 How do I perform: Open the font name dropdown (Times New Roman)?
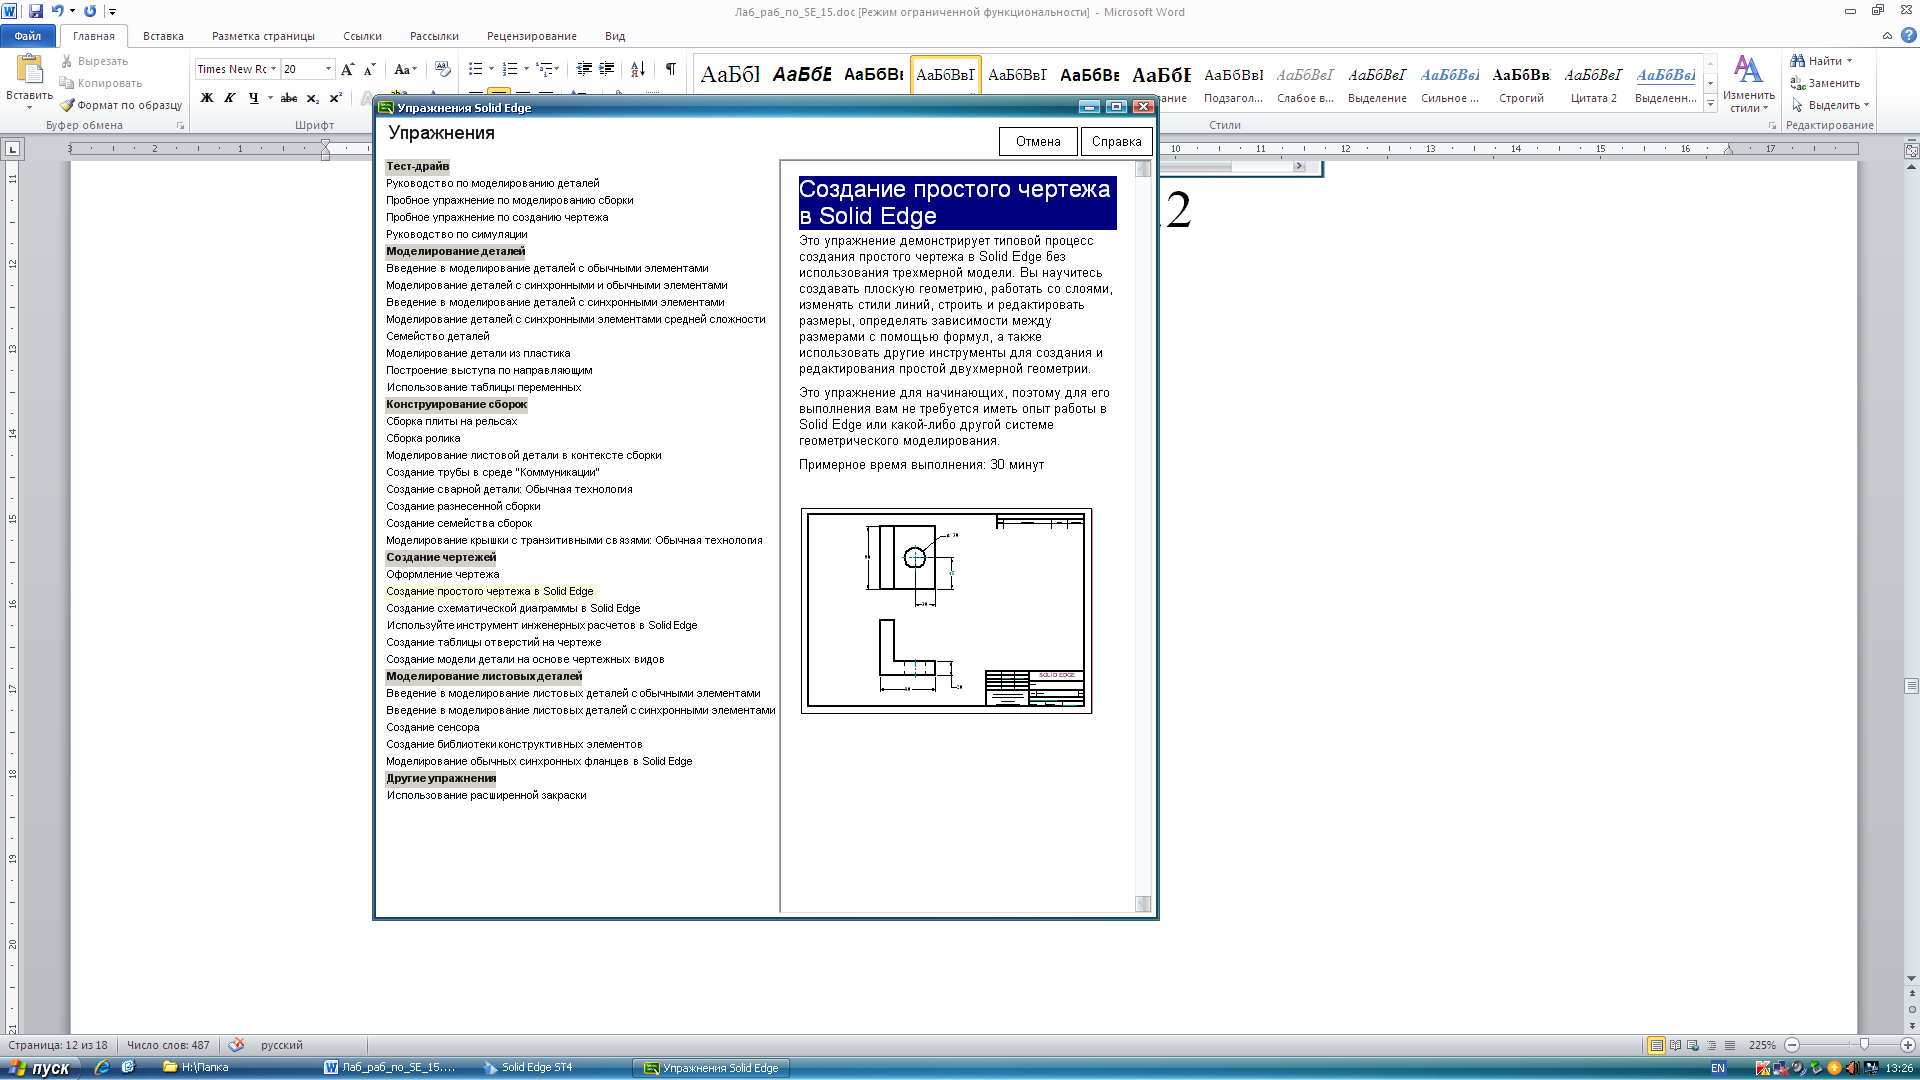(273, 69)
